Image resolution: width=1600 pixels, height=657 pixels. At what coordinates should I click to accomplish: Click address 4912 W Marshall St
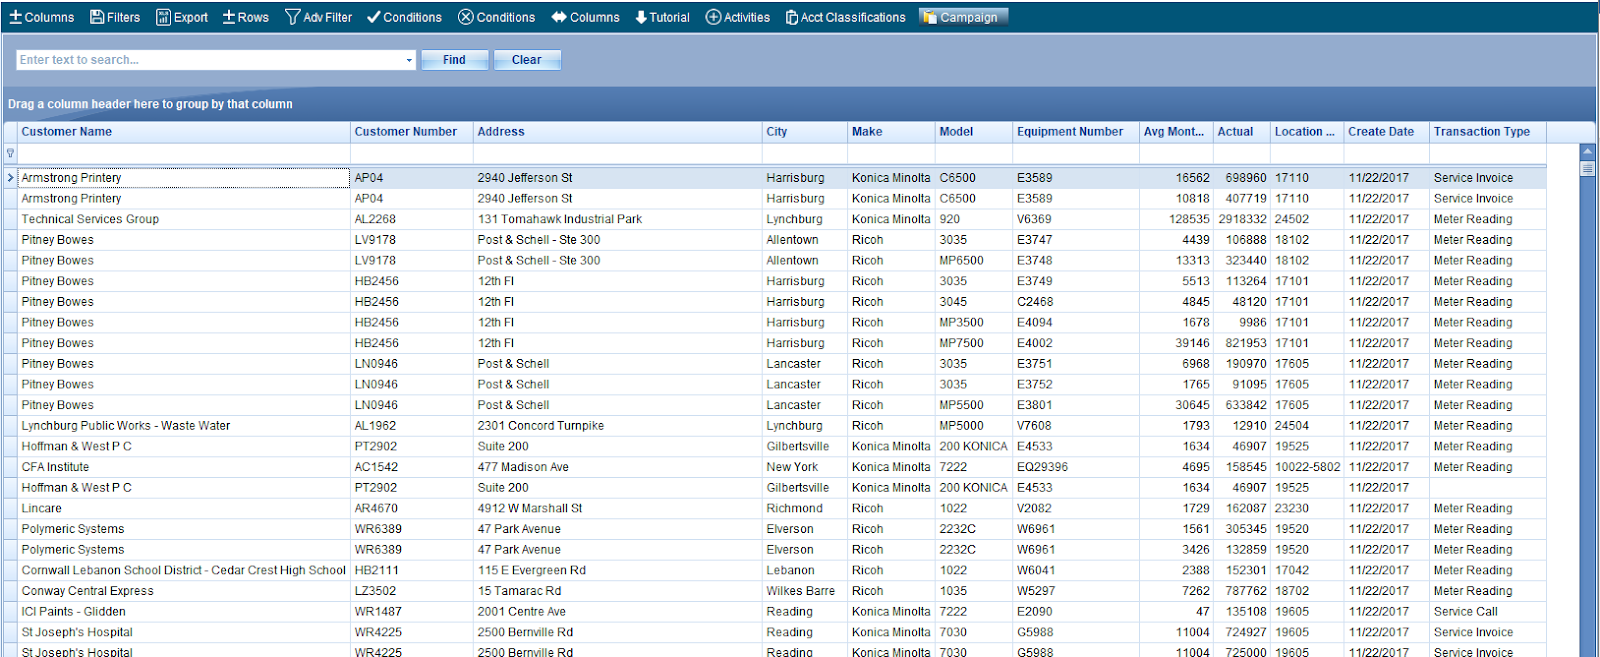click(530, 509)
